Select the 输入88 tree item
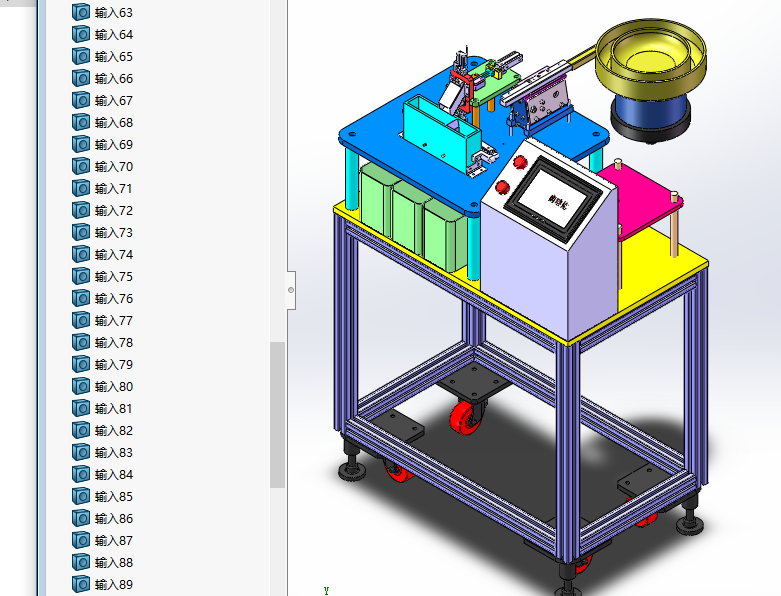The width and height of the screenshot is (781, 596). 103,563
